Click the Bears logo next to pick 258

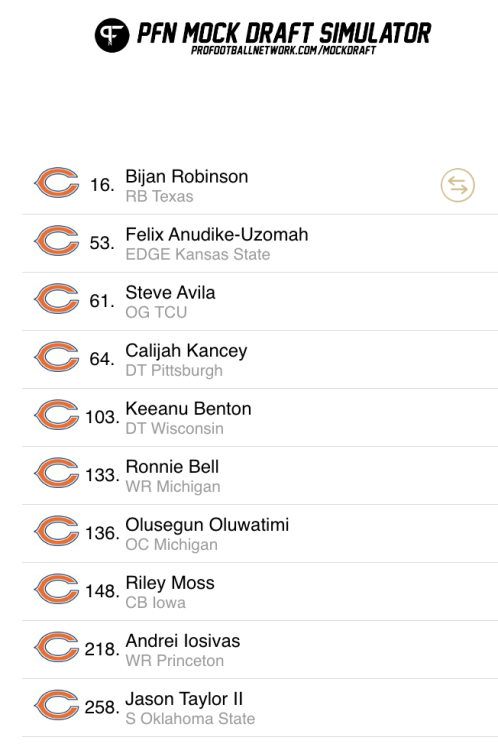point(56,705)
